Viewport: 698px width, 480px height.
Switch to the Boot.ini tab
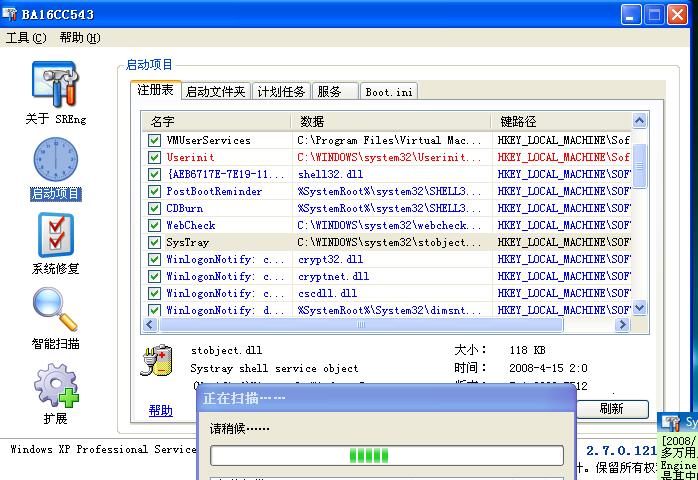pyautogui.click(x=389, y=92)
